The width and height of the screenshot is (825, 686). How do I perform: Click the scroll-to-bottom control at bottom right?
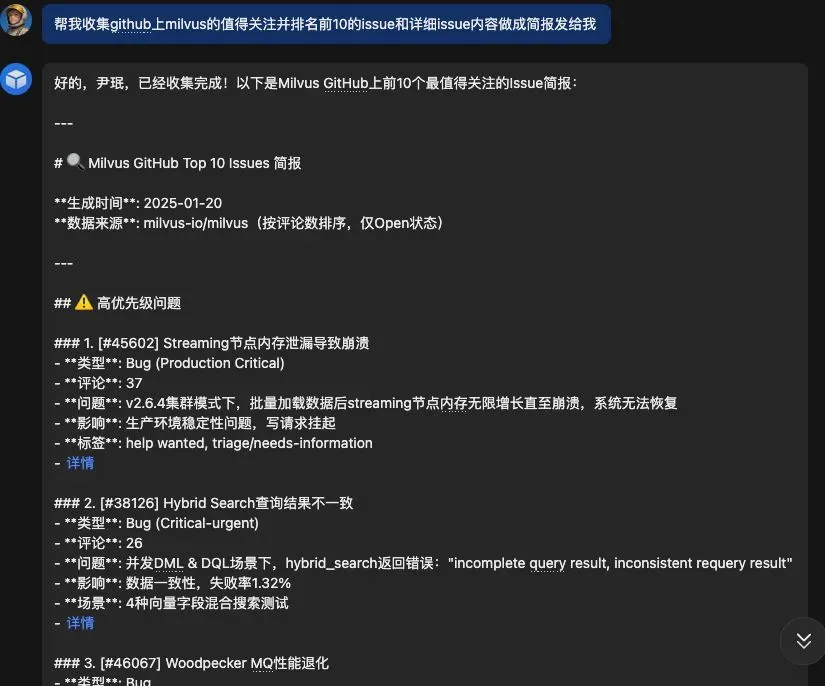[x=801, y=641]
